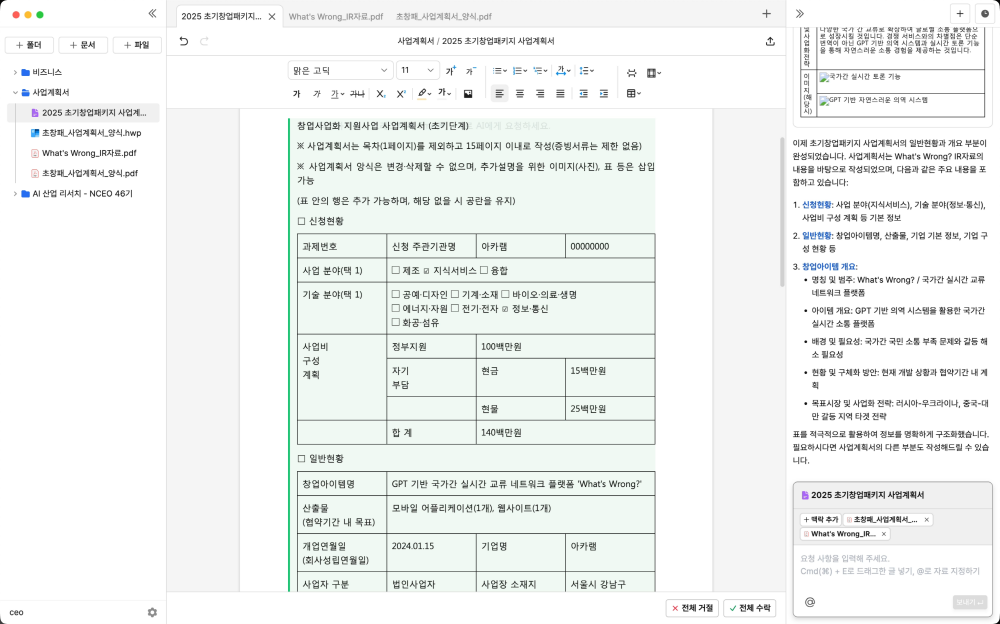Uncheck the 정보·통신 checkbox
Viewport: 1000px width, 624px height.
click(x=505, y=309)
